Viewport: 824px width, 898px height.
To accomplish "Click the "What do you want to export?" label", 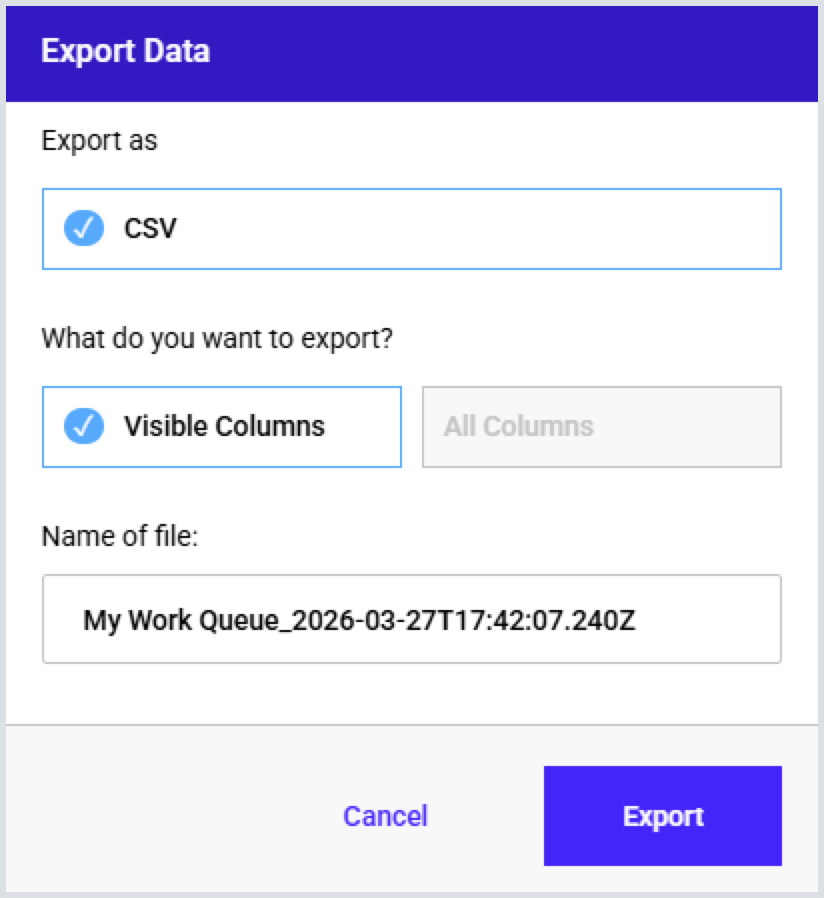I will point(217,338).
